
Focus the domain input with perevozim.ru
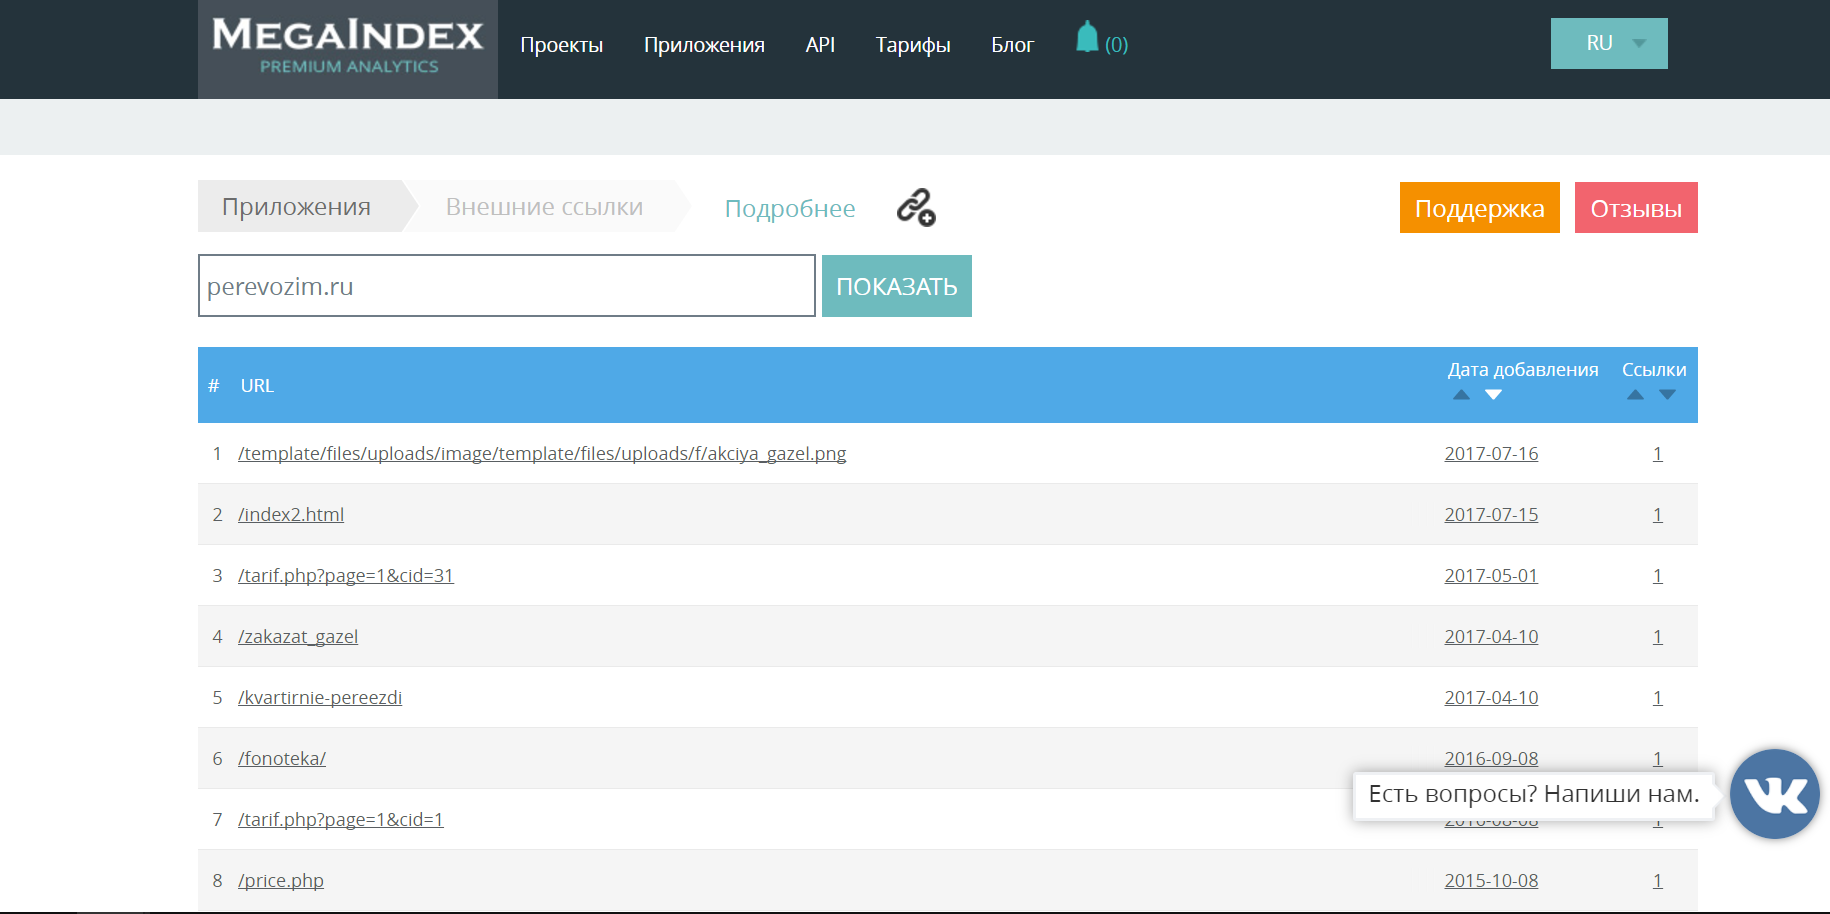coord(507,286)
